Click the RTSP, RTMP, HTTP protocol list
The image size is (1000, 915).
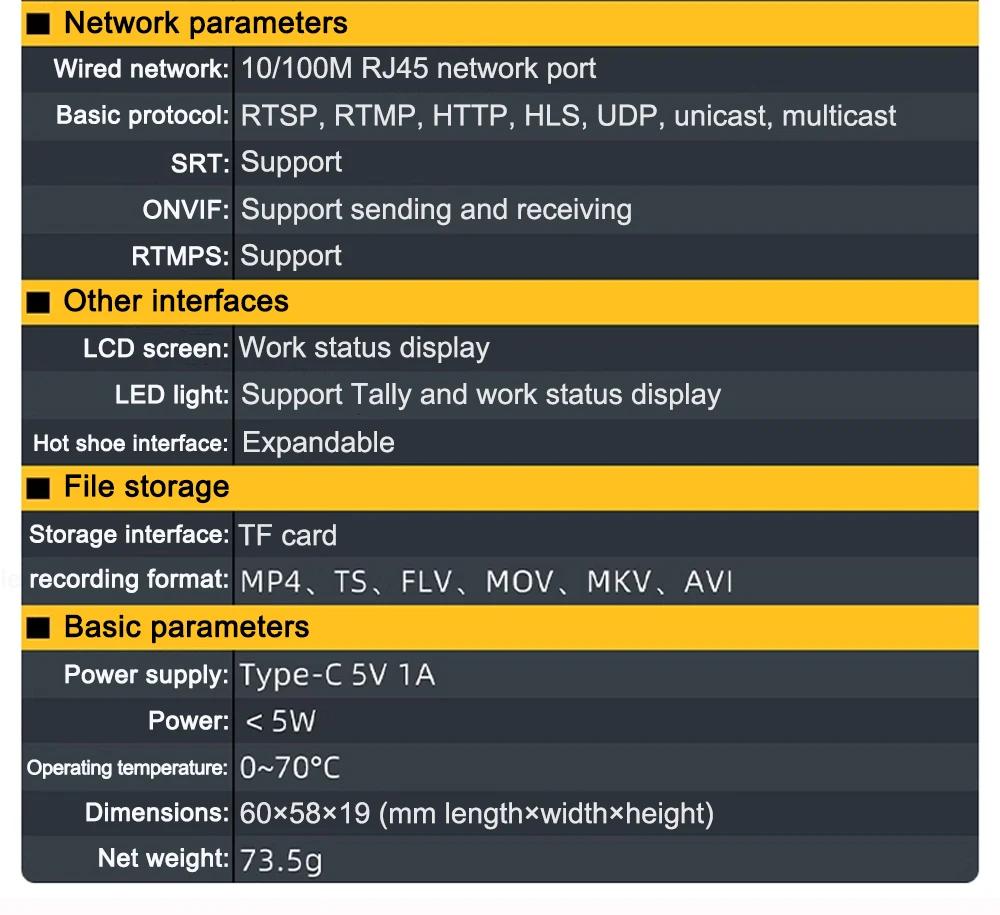(568, 116)
